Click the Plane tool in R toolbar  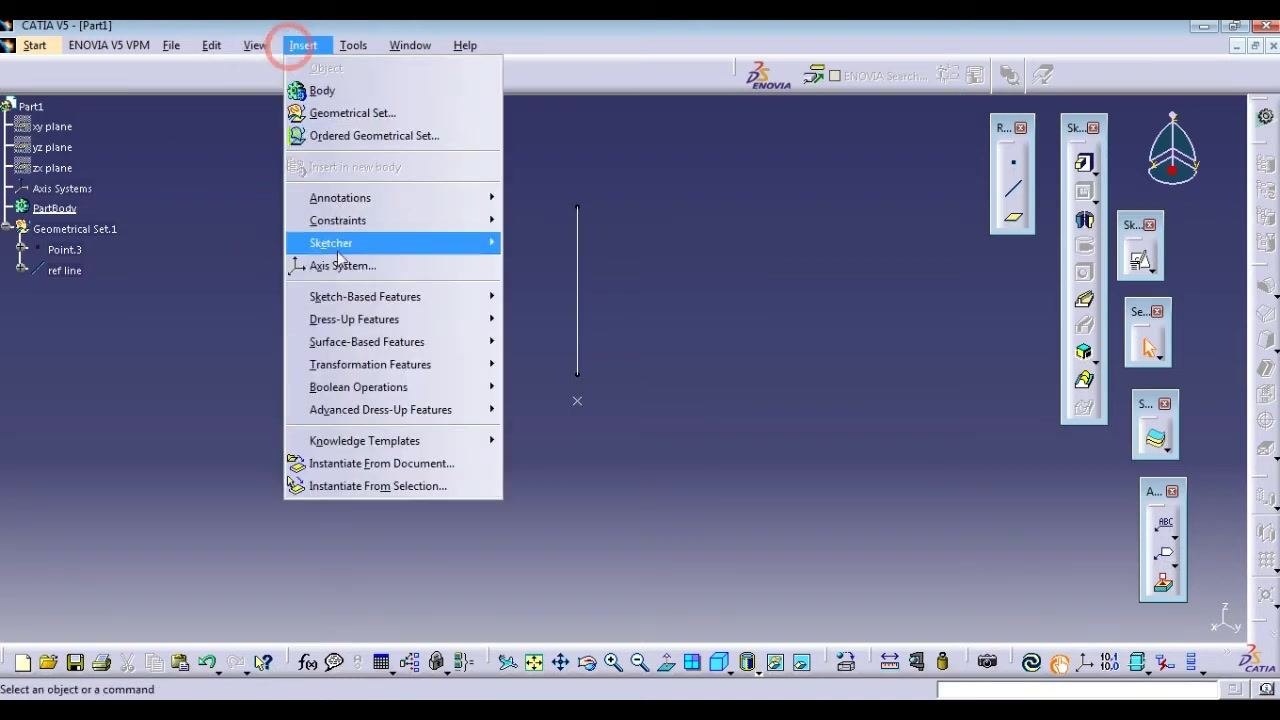pyautogui.click(x=1013, y=216)
